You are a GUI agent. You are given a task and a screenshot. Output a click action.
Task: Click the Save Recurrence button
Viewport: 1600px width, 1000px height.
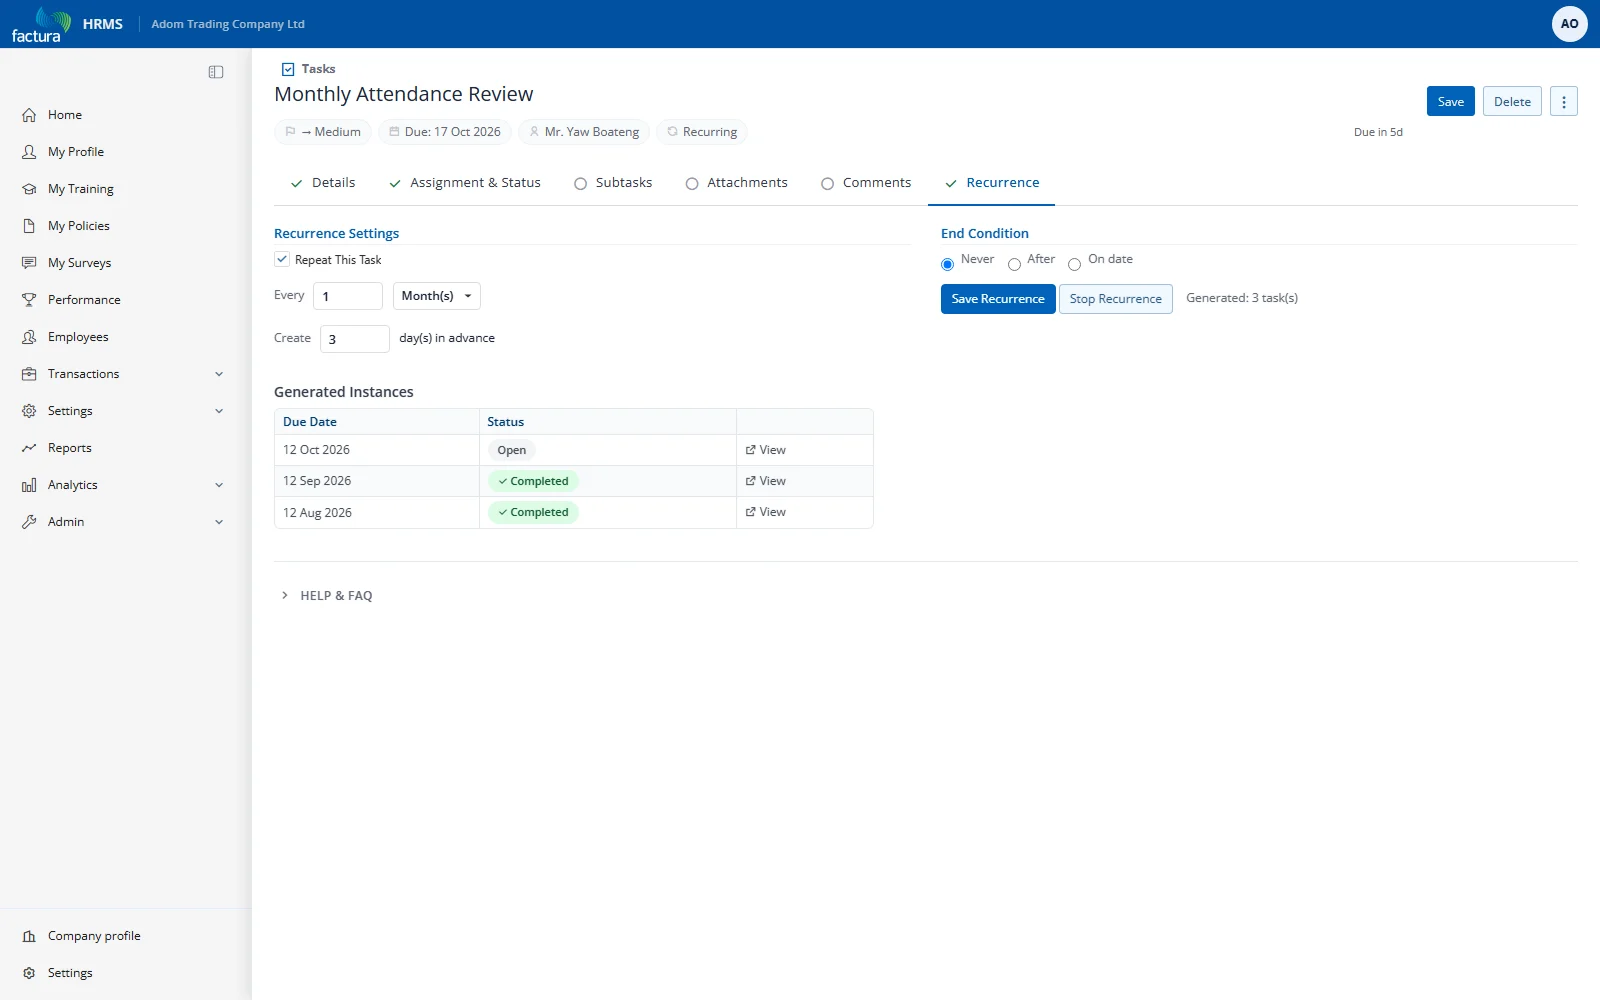(x=998, y=299)
